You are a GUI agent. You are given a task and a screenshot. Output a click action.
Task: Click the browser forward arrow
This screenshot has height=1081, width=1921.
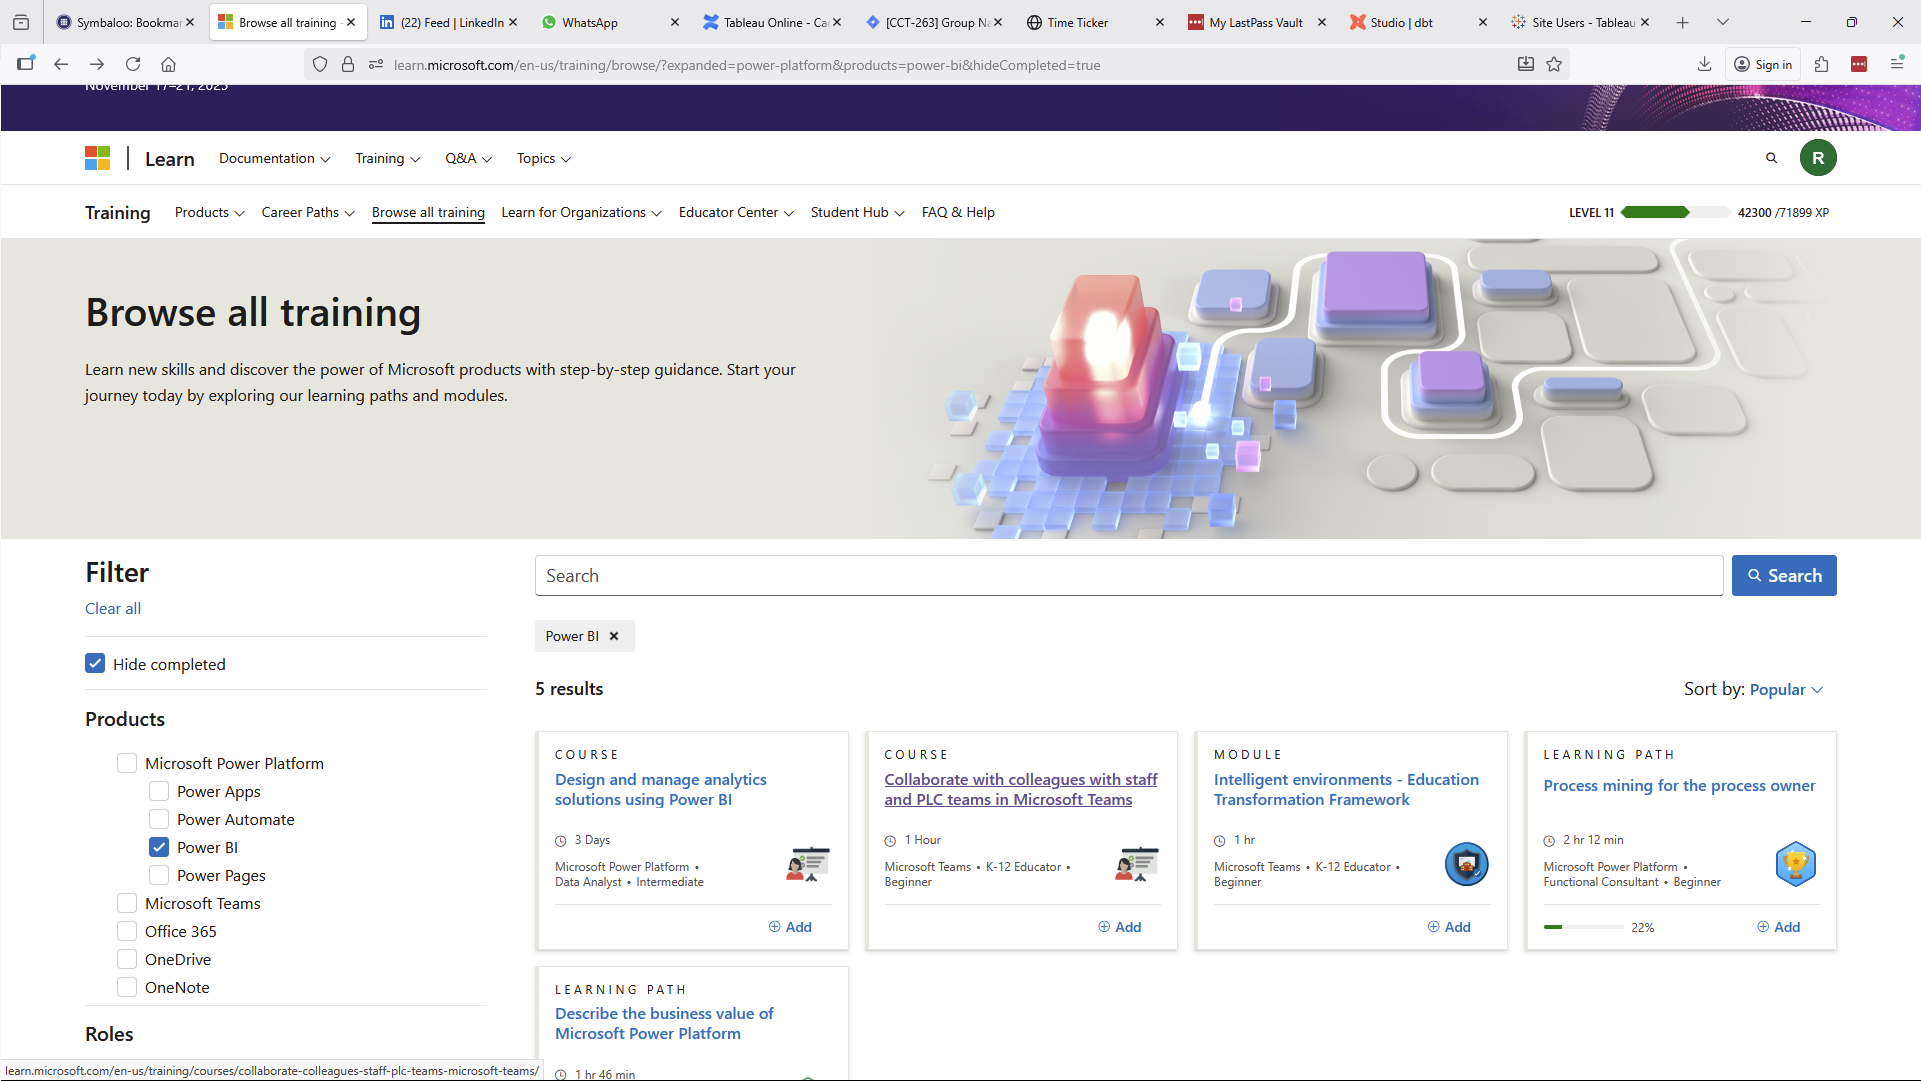pos(97,64)
